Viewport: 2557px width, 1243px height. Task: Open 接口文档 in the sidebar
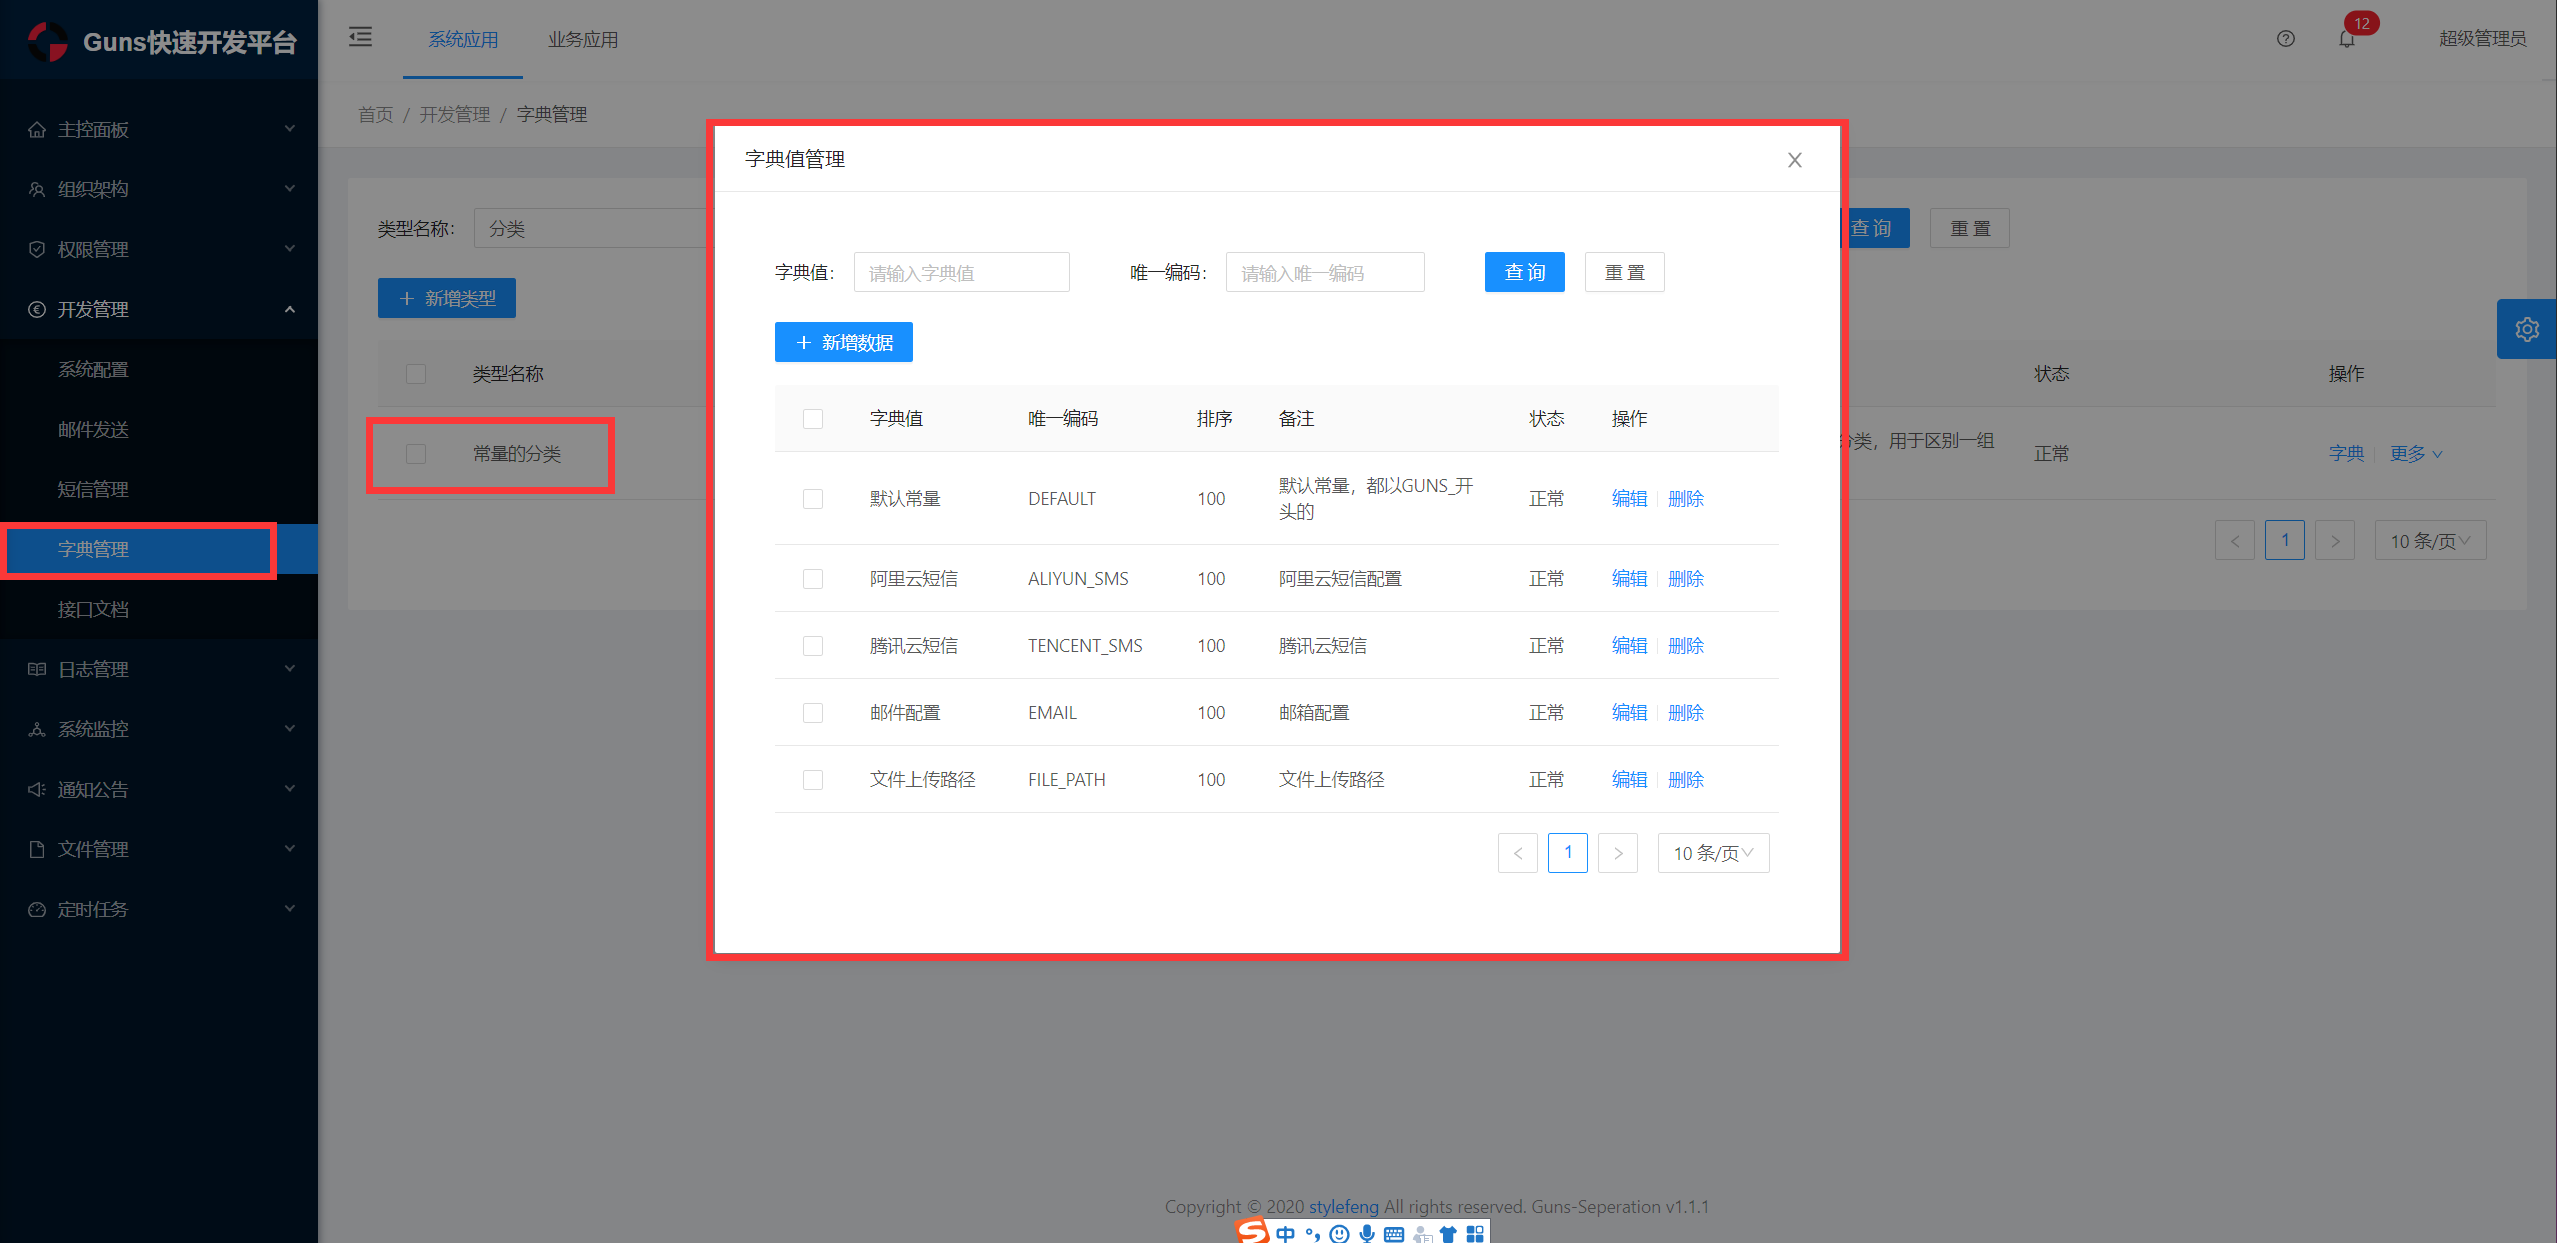(93, 609)
